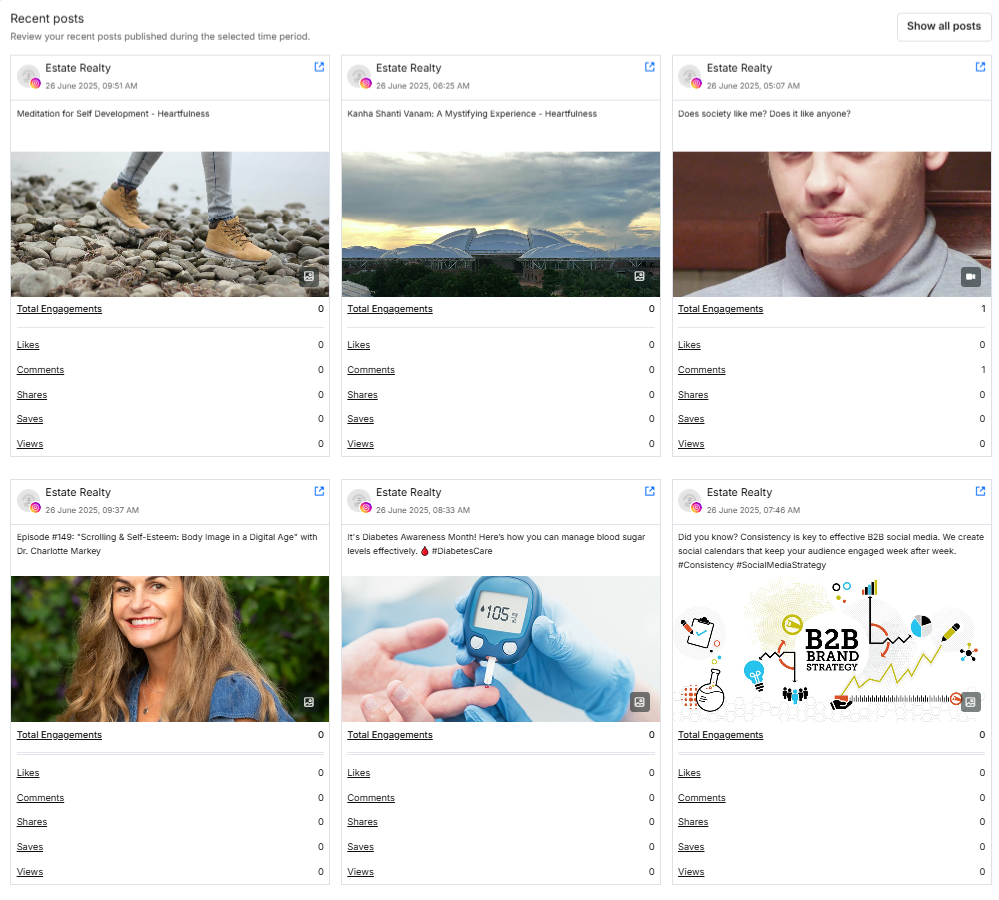The height and width of the screenshot is (900, 999).
Task: Open the dome building sunset thumbnail
Action: (501, 224)
